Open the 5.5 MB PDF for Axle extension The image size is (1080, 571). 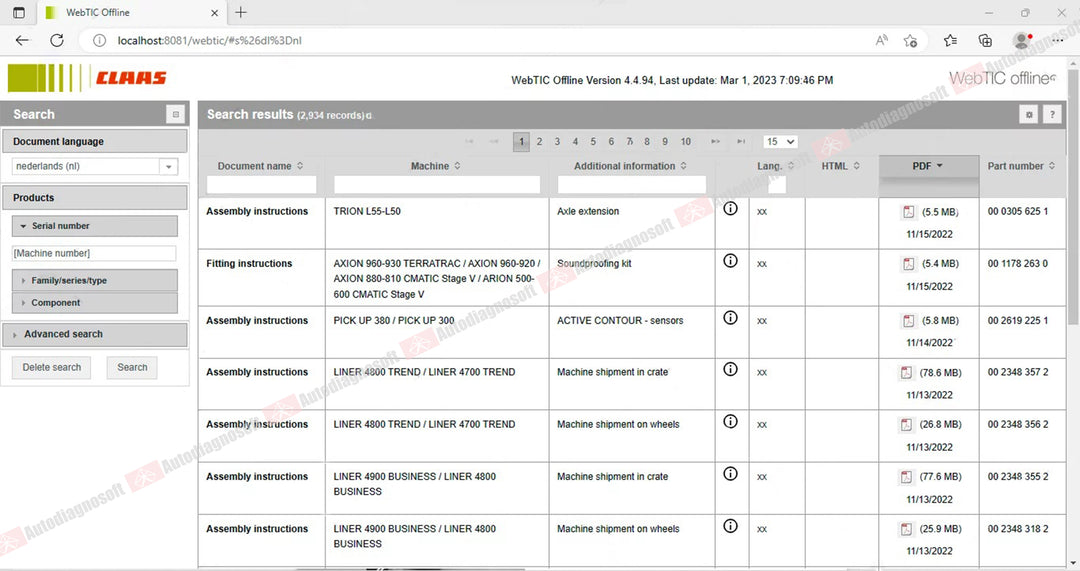click(x=908, y=212)
